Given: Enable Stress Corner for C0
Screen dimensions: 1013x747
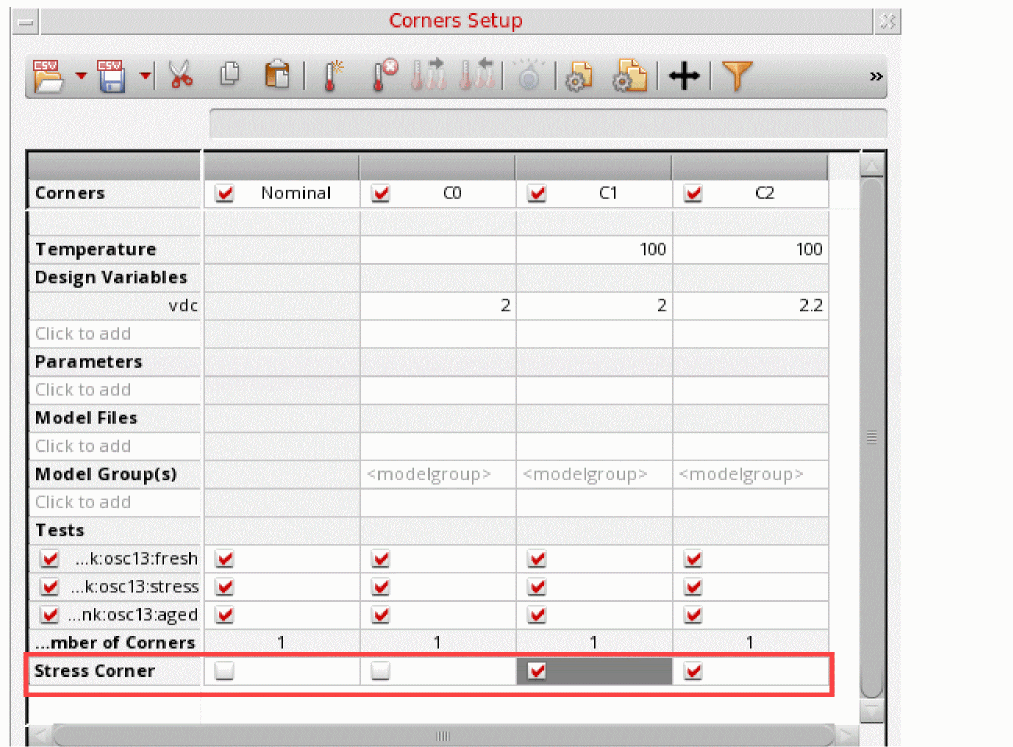Looking at the screenshot, I should [x=381, y=671].
